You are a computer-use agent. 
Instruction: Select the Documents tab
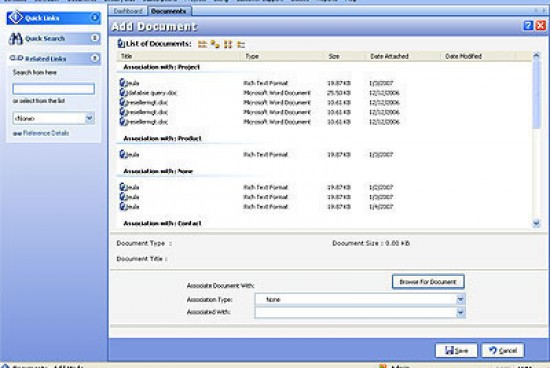tap(169, 11)
